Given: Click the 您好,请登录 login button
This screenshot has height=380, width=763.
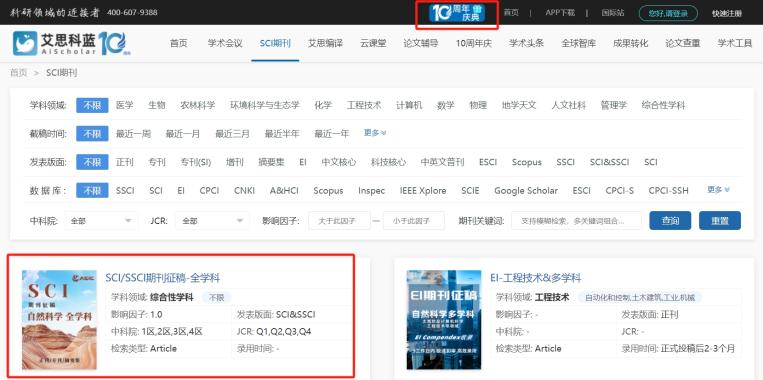Looking at the screenshot, I should [x=668, y=14].
